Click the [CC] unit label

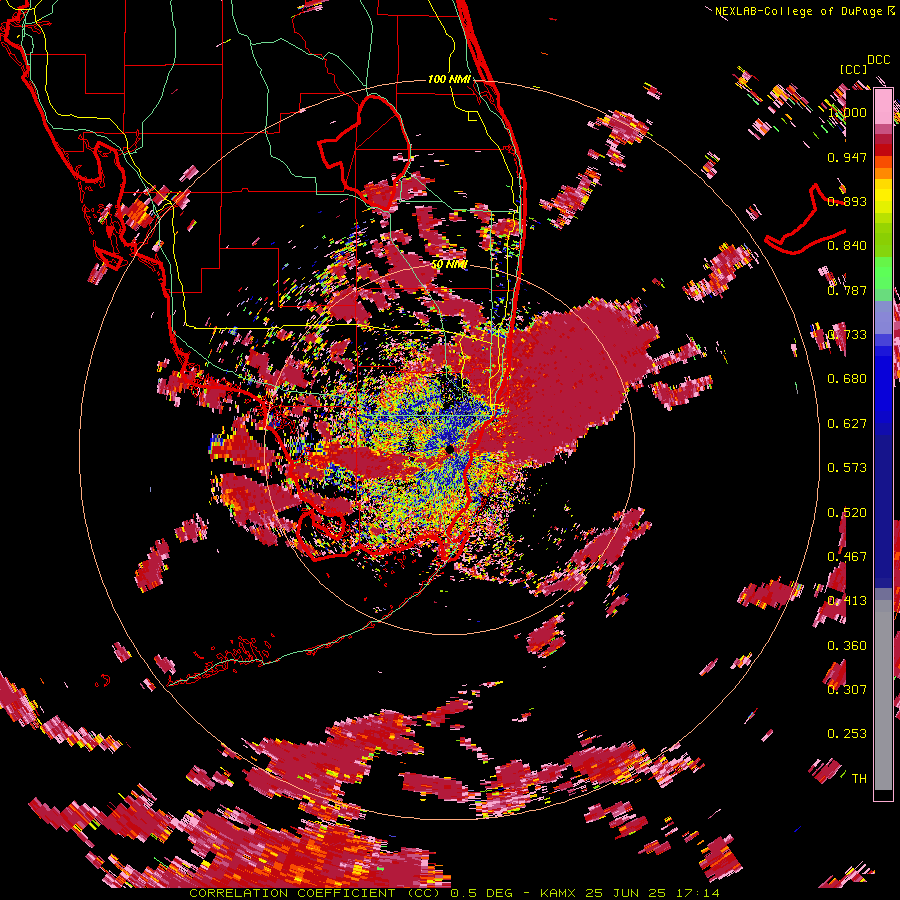(853, 69)
